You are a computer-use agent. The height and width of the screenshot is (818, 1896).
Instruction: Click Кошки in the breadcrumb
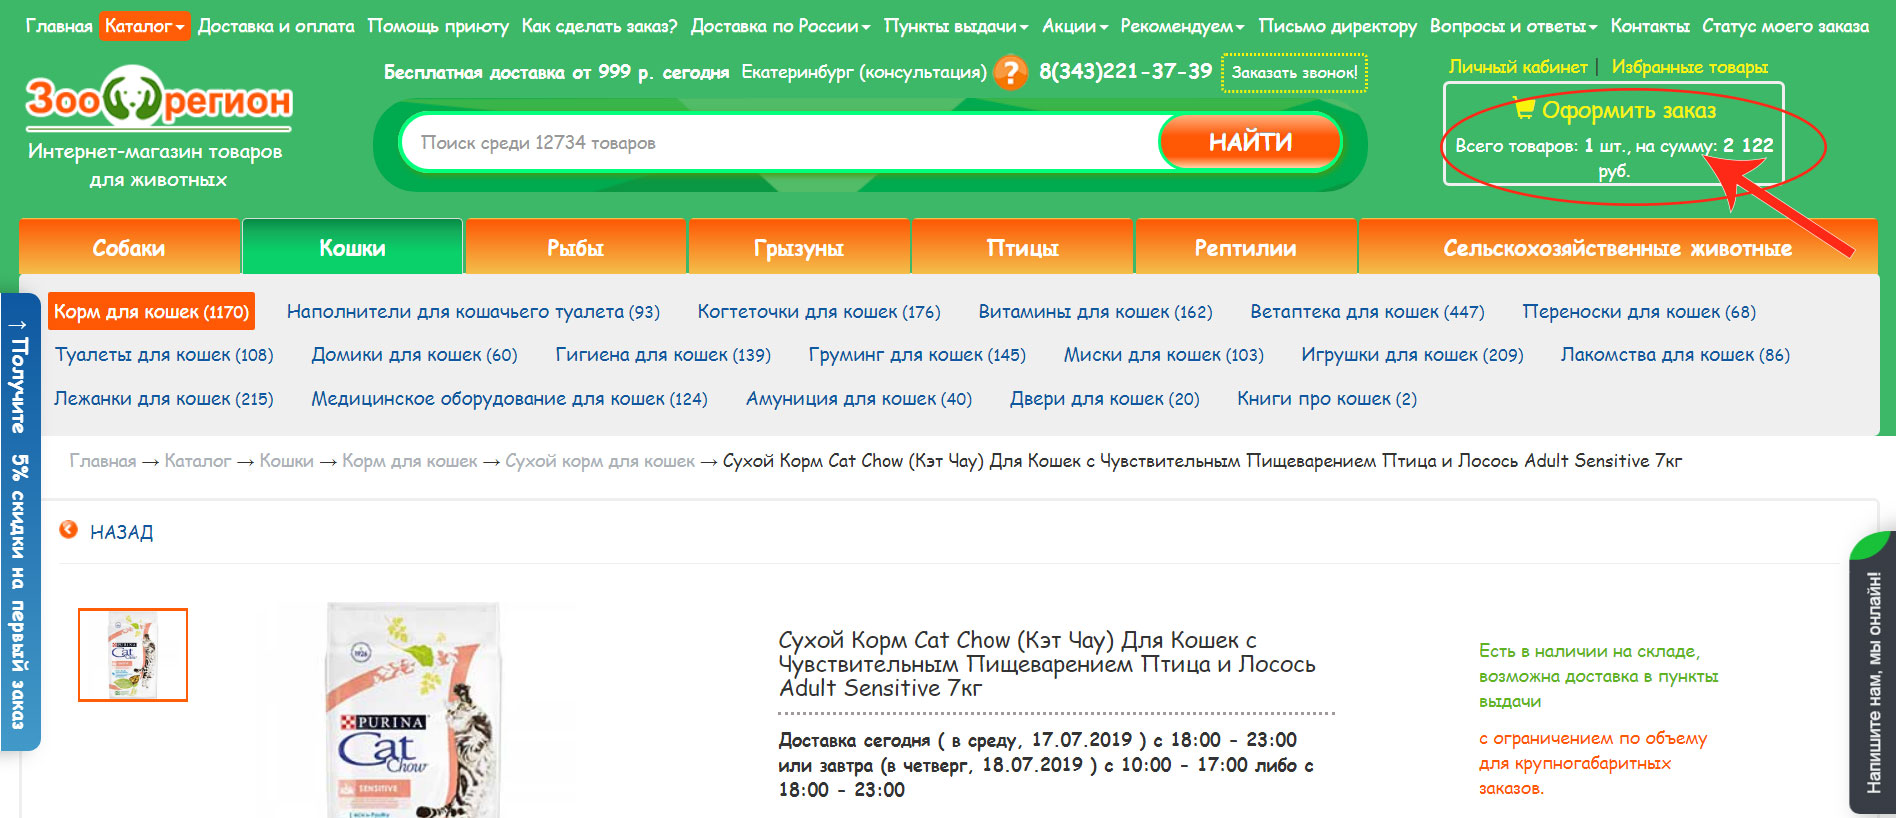pyautogui.click(x=287, y=461)
